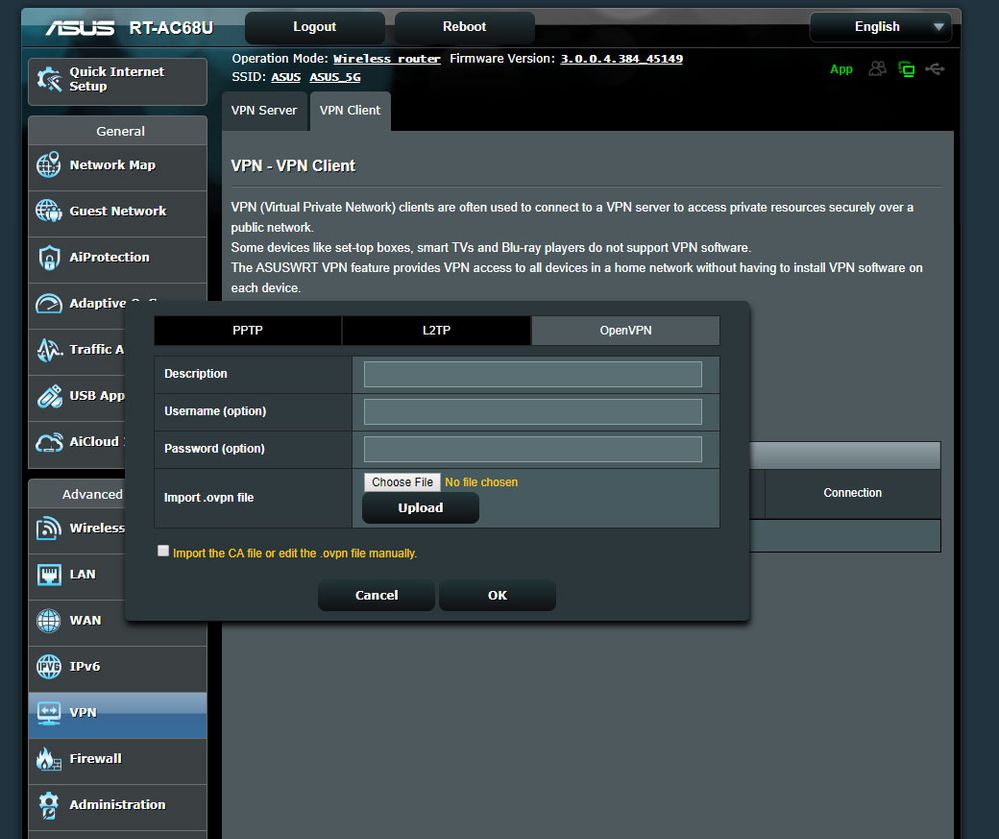Click the IPv6 sidebar icon
999x839 pixels.
click(48, 667)
